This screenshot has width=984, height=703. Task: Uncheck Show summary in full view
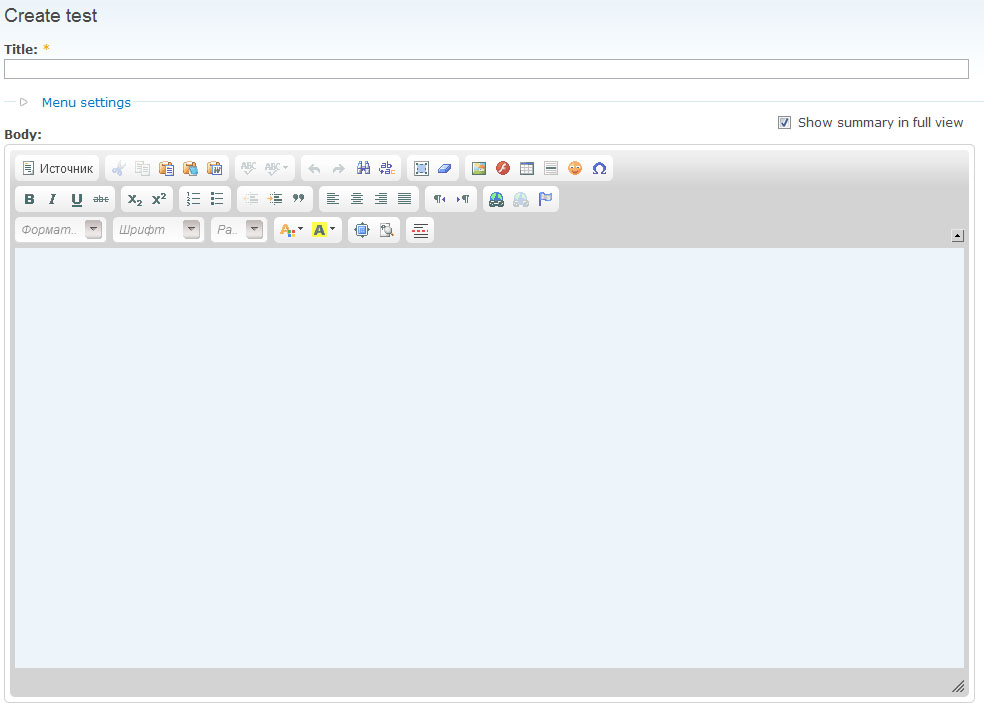[785, 122]
